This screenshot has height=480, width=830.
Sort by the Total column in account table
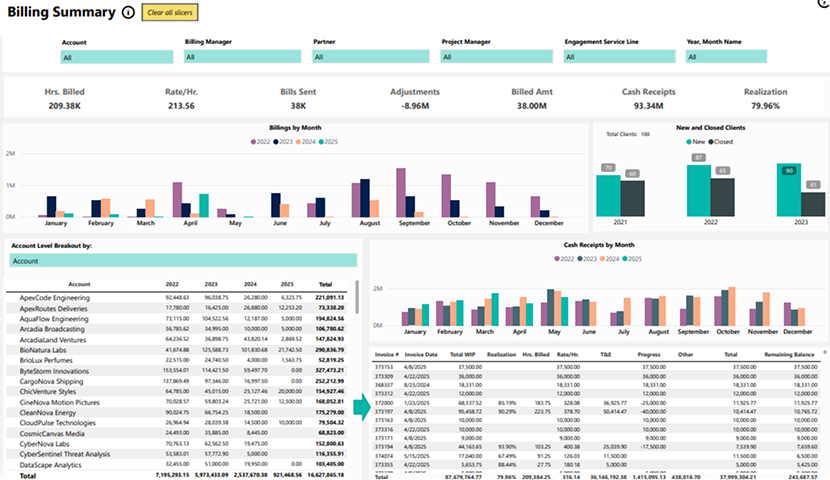[326, 284]
